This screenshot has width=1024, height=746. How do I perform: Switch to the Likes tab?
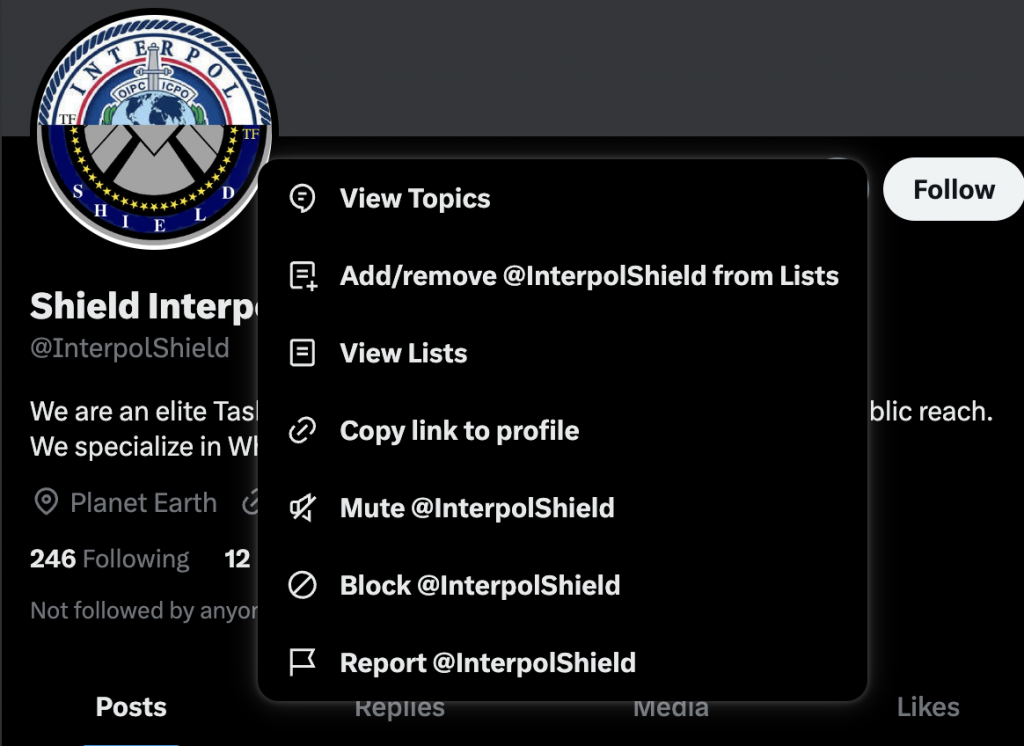(928, 707)
